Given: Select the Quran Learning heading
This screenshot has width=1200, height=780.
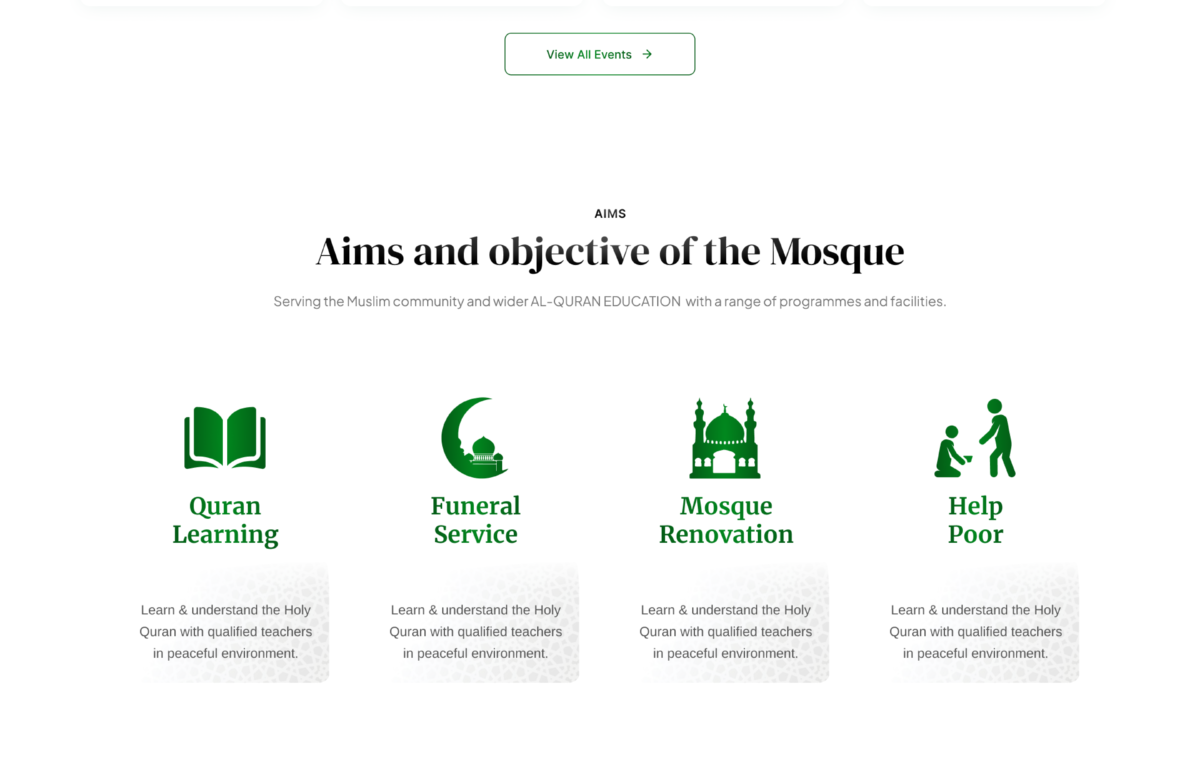Looking at the screenshot, I should pyautogui.click(x=225, y=520).
